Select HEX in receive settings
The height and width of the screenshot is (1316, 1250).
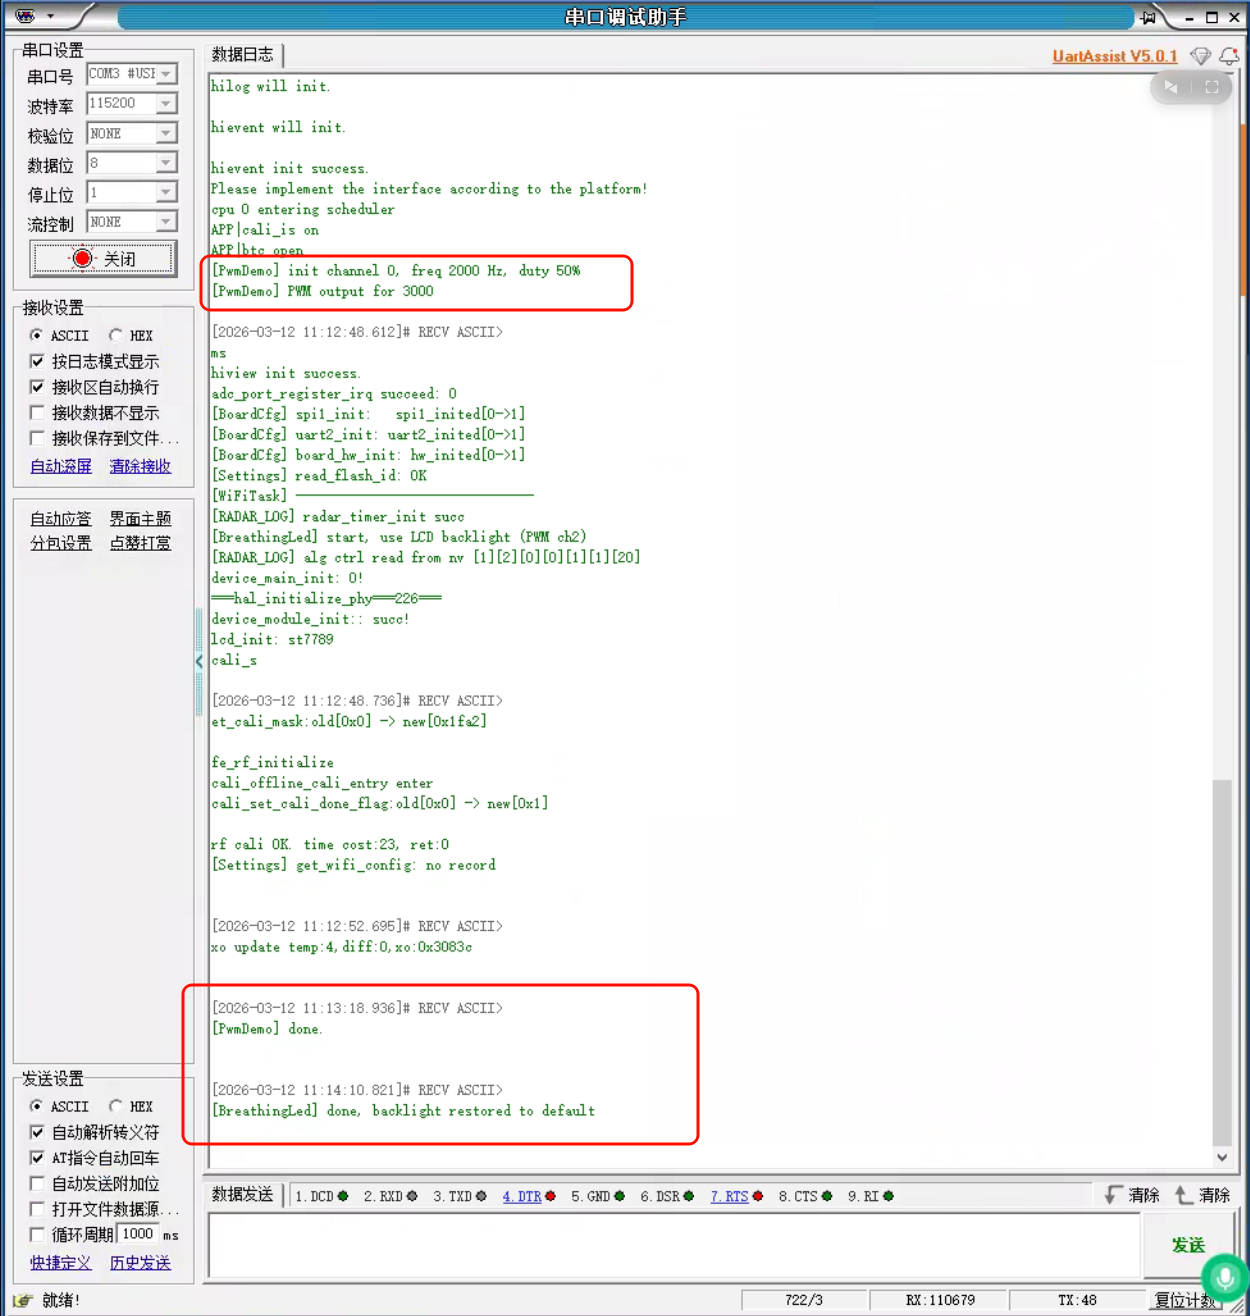116,335
